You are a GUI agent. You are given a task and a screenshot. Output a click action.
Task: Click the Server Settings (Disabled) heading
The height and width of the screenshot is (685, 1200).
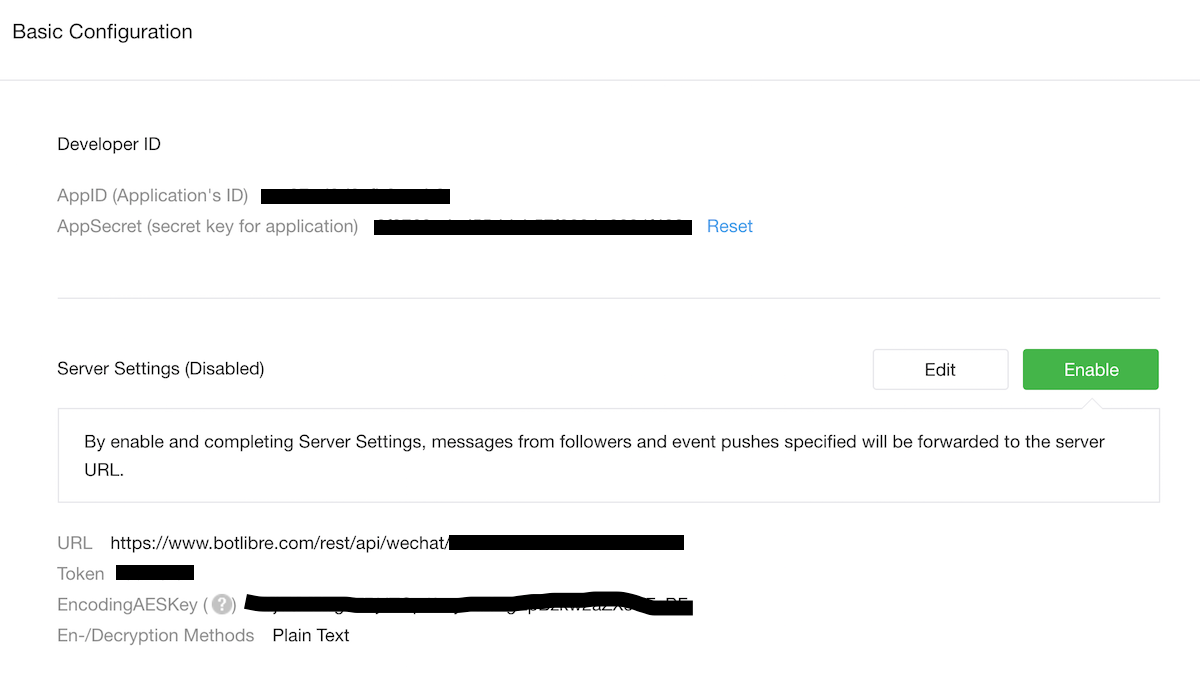coord(161,369)
